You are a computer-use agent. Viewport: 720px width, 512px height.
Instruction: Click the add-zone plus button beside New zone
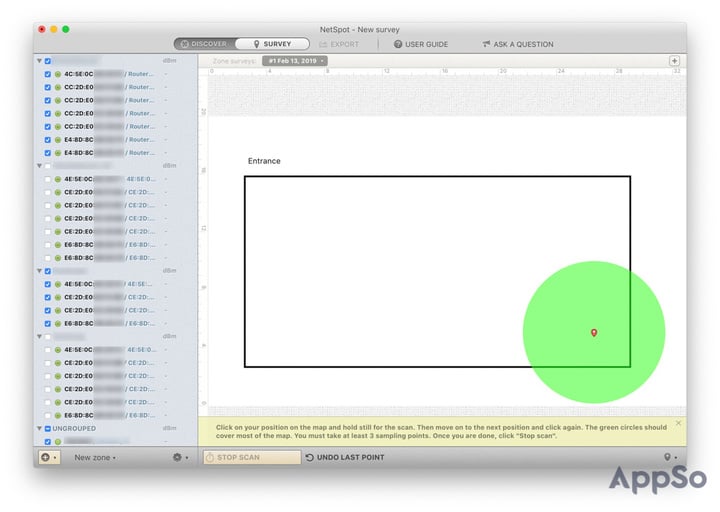pos(48,457)
